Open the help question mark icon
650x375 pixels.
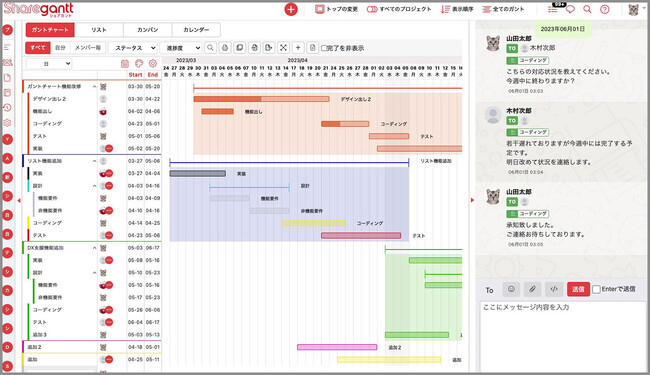604,9
